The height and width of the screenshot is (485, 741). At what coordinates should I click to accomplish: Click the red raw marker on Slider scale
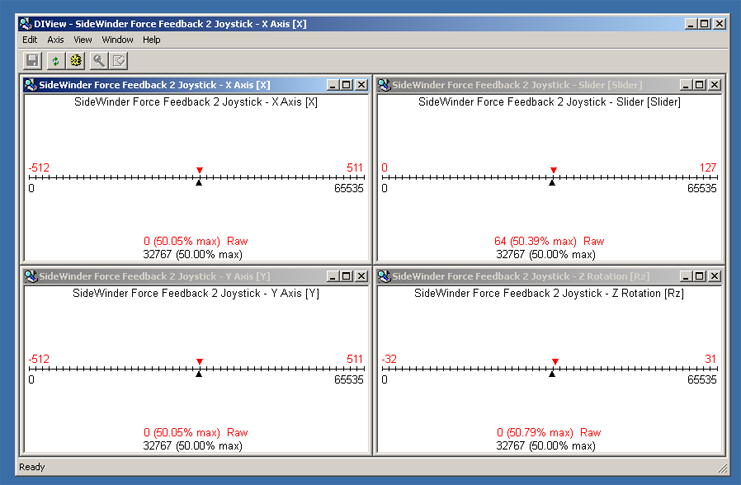tap(553, 170)
